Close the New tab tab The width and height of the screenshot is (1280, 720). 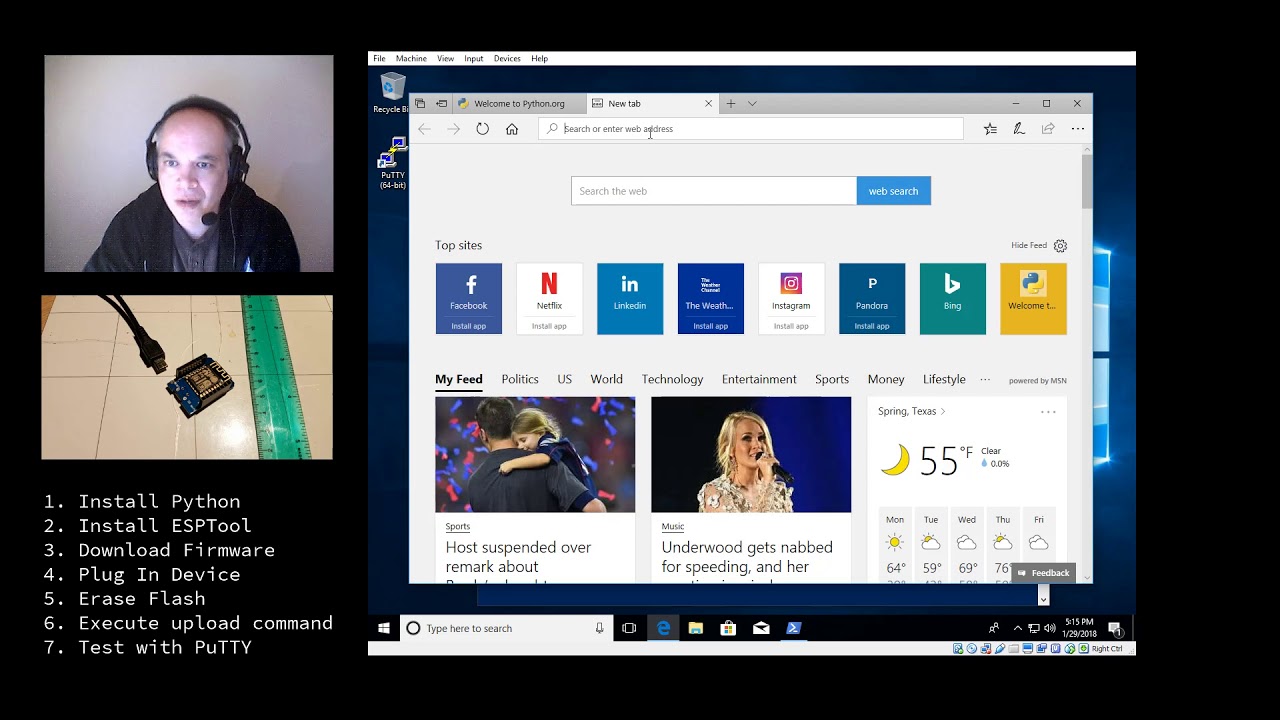709,103
